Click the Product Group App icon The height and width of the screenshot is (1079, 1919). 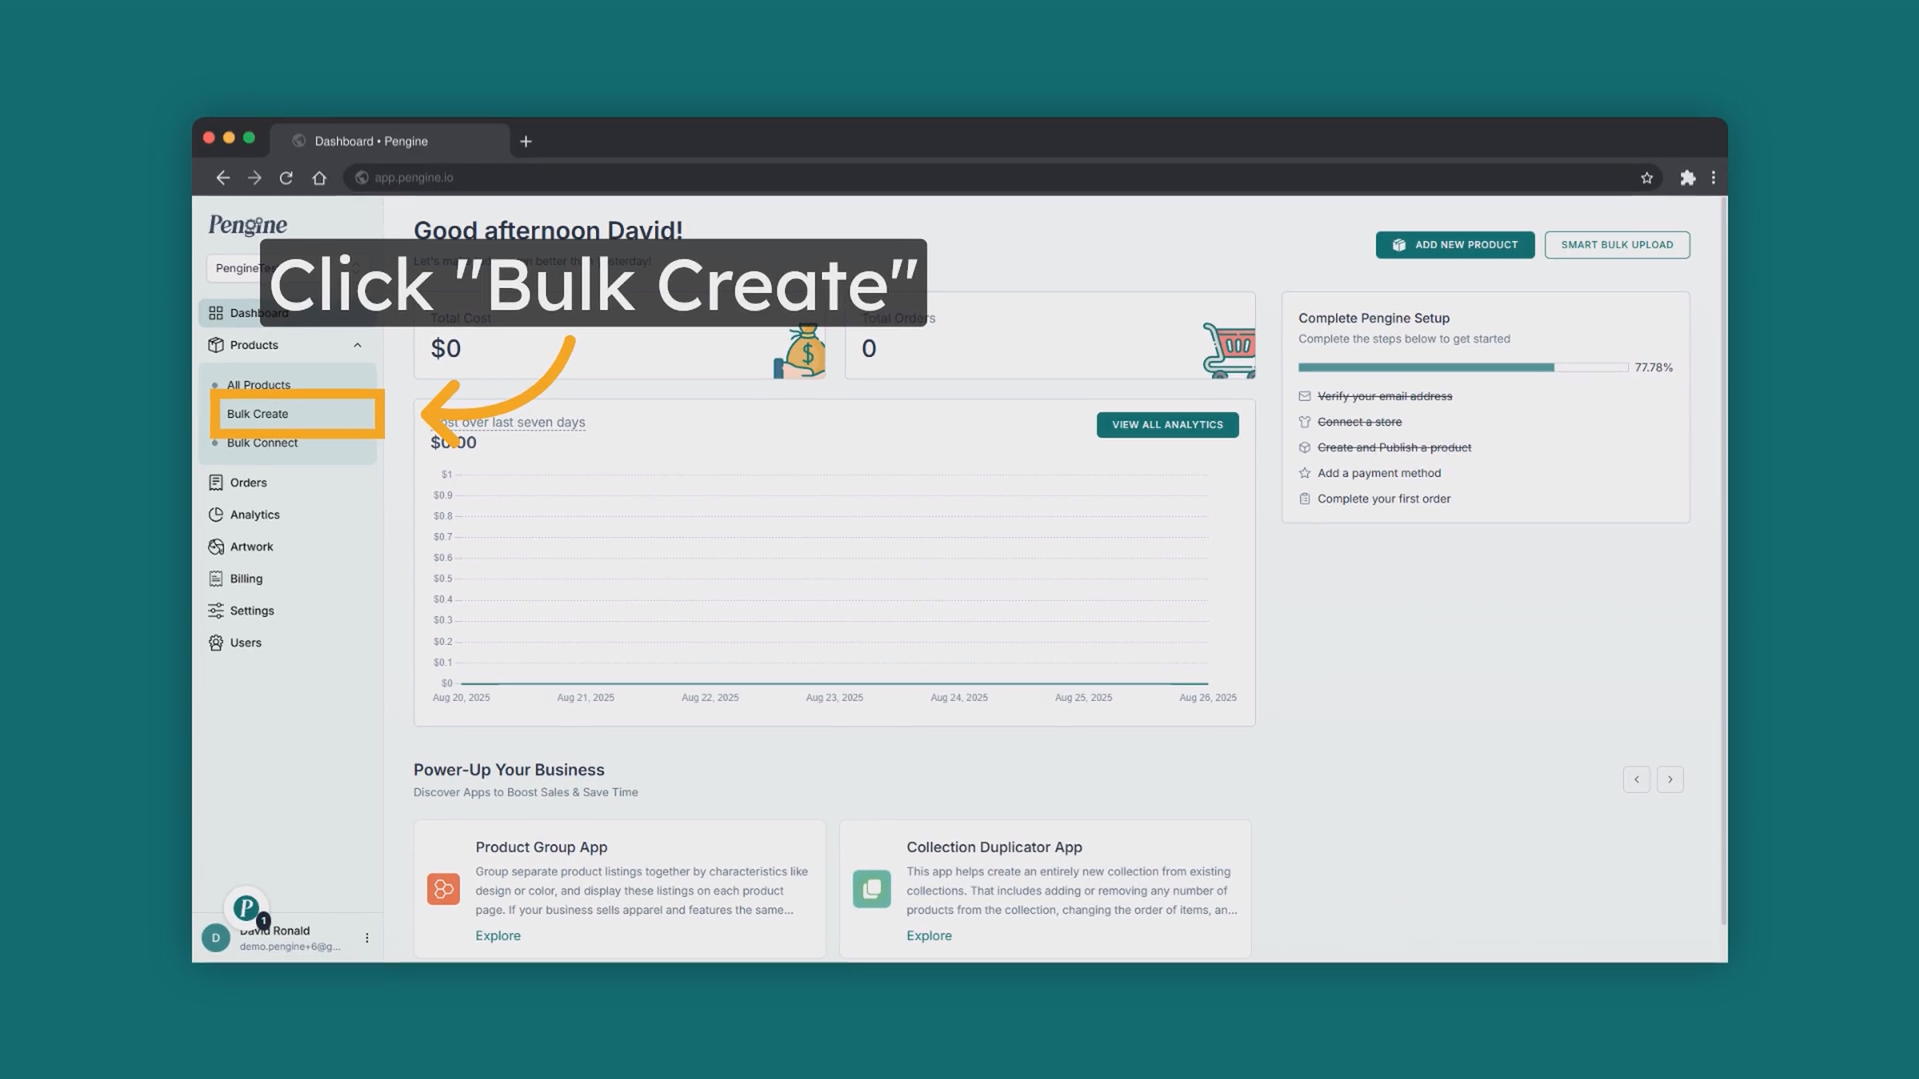tap(443, 889)
